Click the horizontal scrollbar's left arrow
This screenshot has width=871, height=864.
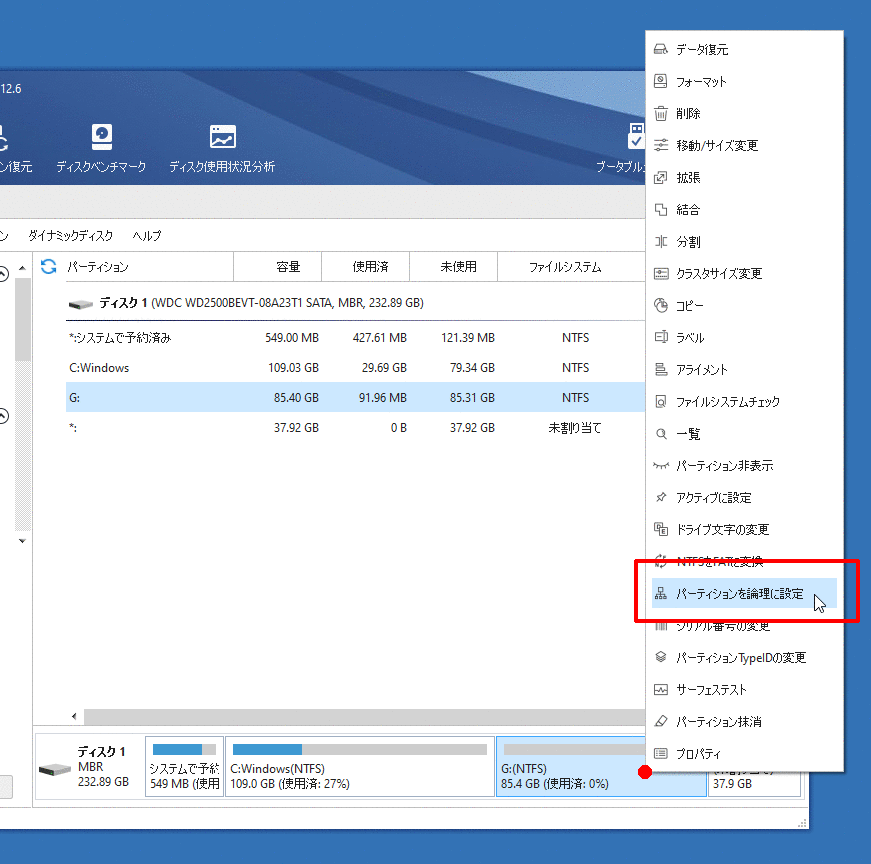(x=74, y=717)
